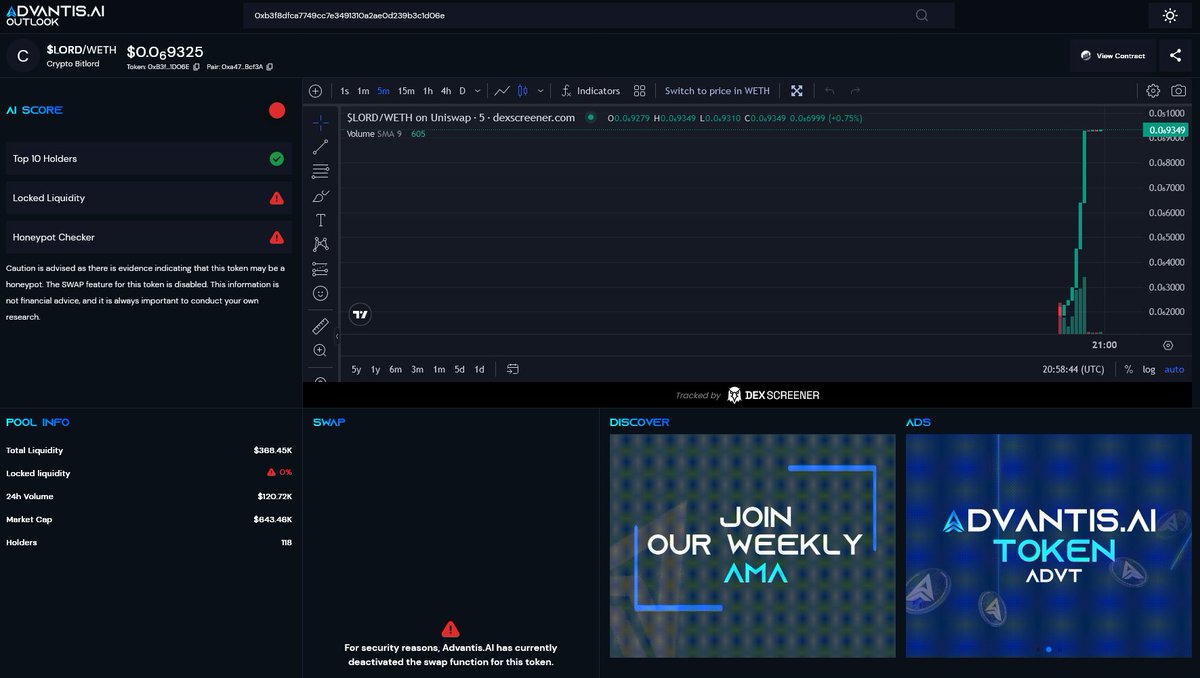1200x678 pixels.
Task: Select the Fibonacci retracement tool
Action: [320, 171]
